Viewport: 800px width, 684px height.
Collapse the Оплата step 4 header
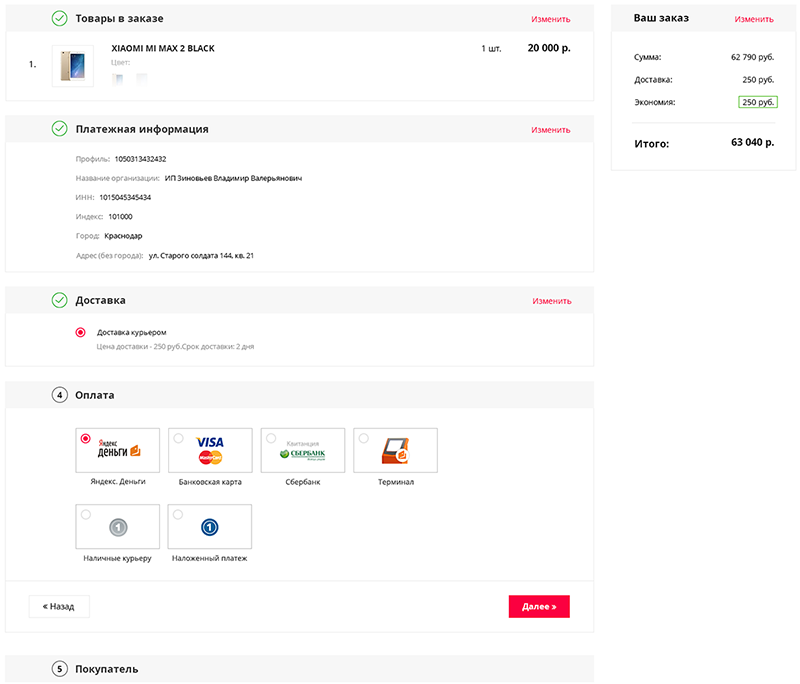pos(299,395)
